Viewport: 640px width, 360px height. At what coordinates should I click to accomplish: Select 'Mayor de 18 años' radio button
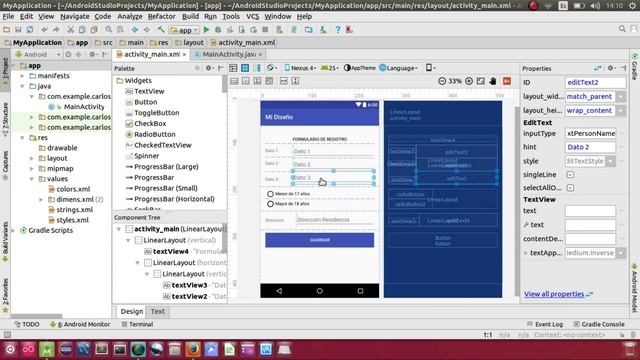point(270,203)
